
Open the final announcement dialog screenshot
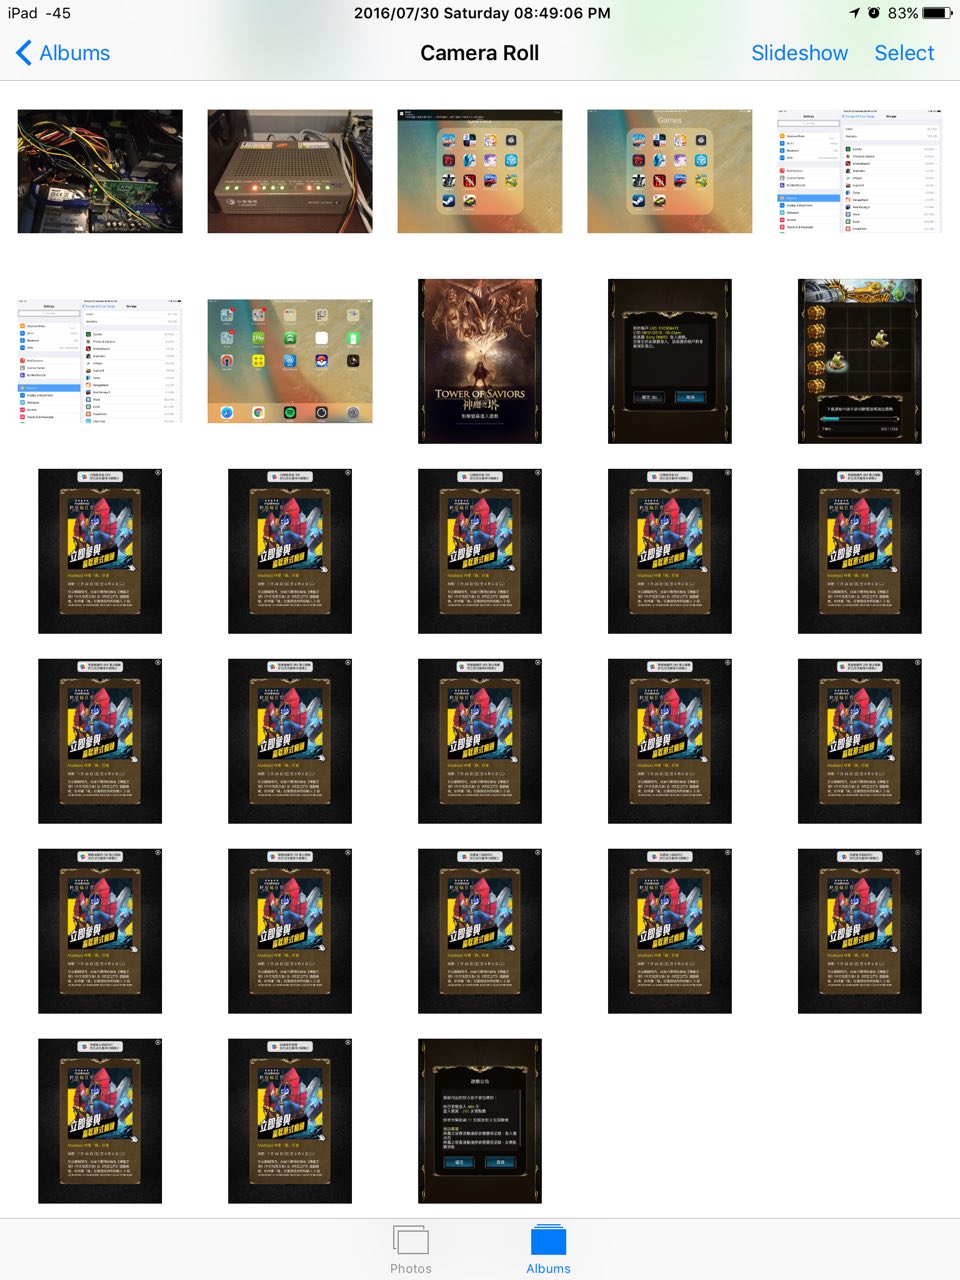click(480, 1121)
